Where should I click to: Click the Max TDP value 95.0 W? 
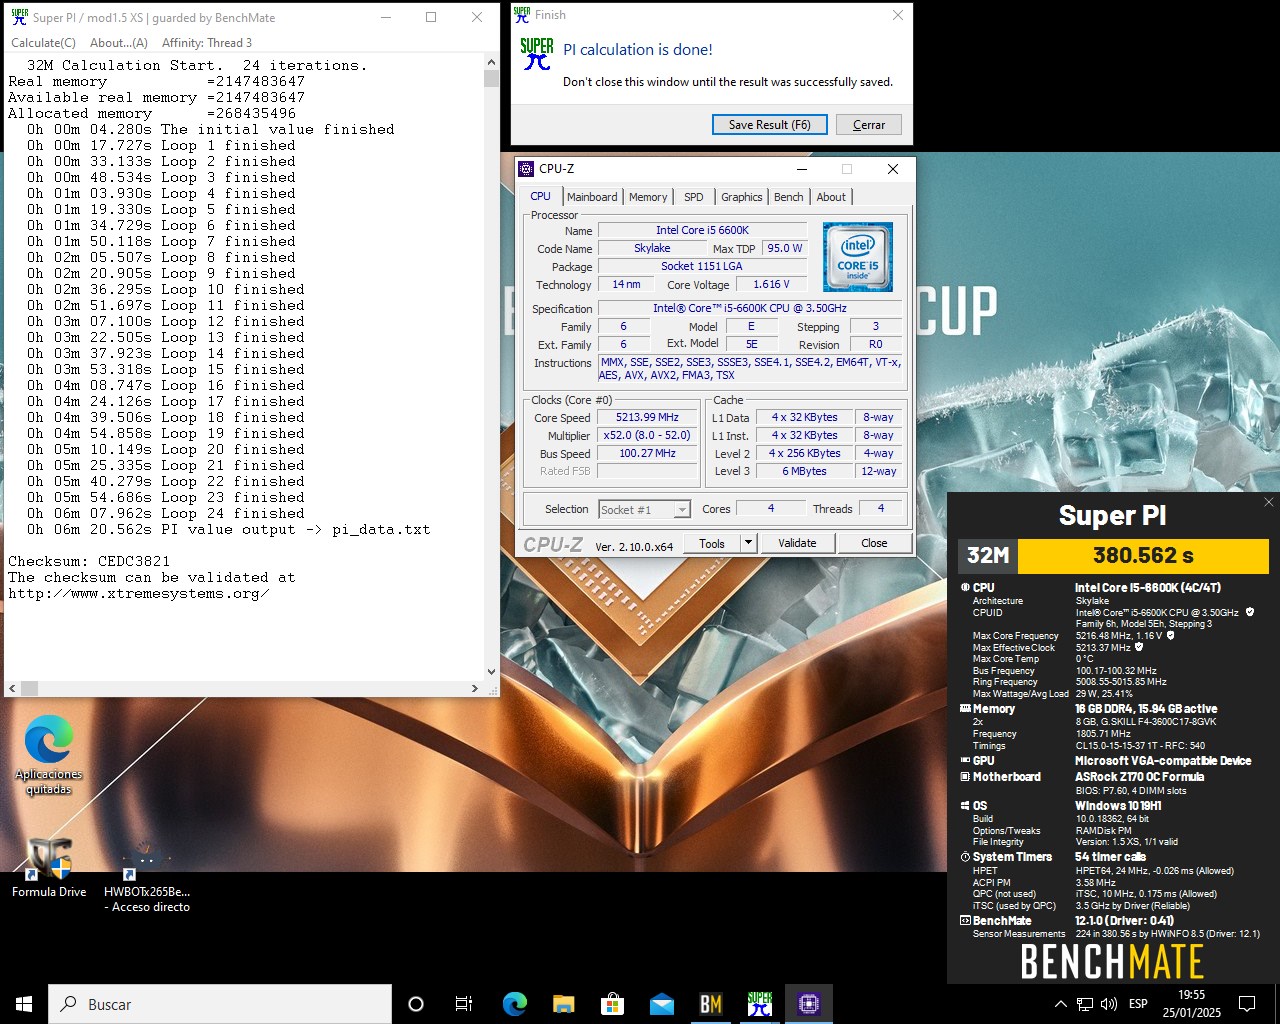click(x=785, y=249)
